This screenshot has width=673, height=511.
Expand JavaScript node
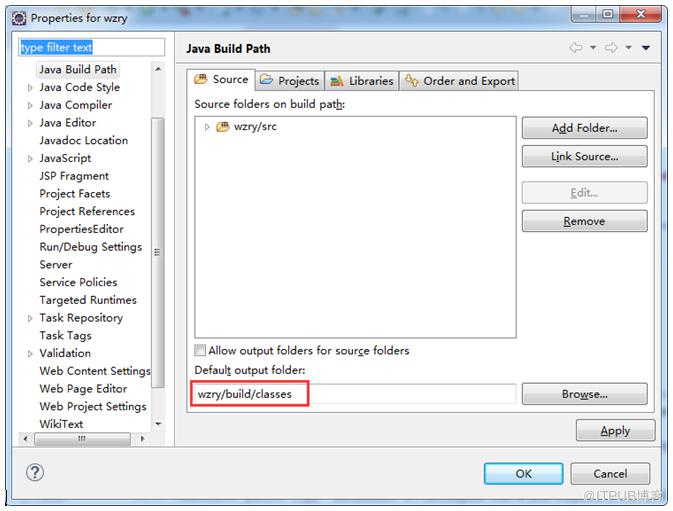click(x=30, y=159)
